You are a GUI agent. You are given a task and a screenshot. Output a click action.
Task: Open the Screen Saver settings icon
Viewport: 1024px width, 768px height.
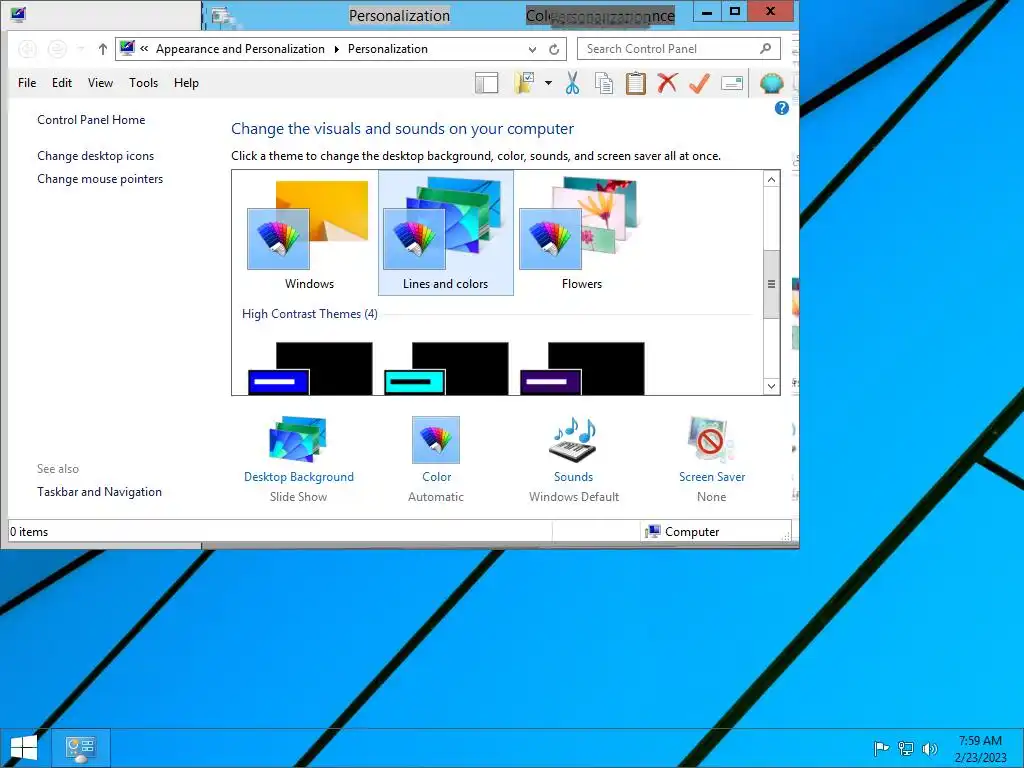(711, 440)
